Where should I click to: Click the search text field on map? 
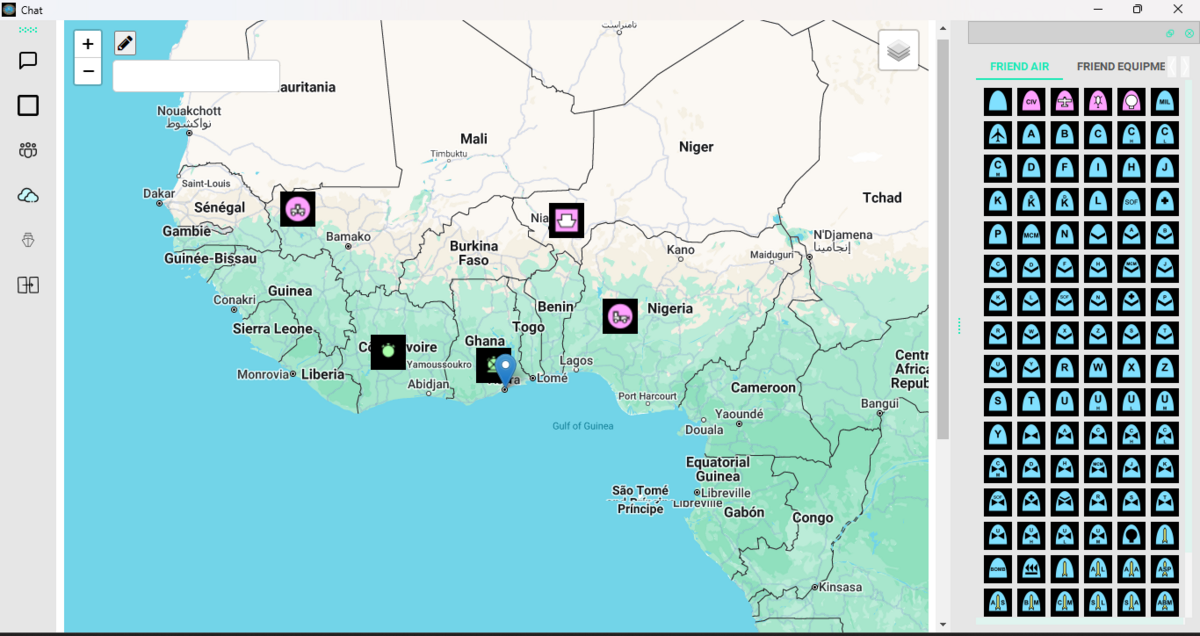point(196,76)
